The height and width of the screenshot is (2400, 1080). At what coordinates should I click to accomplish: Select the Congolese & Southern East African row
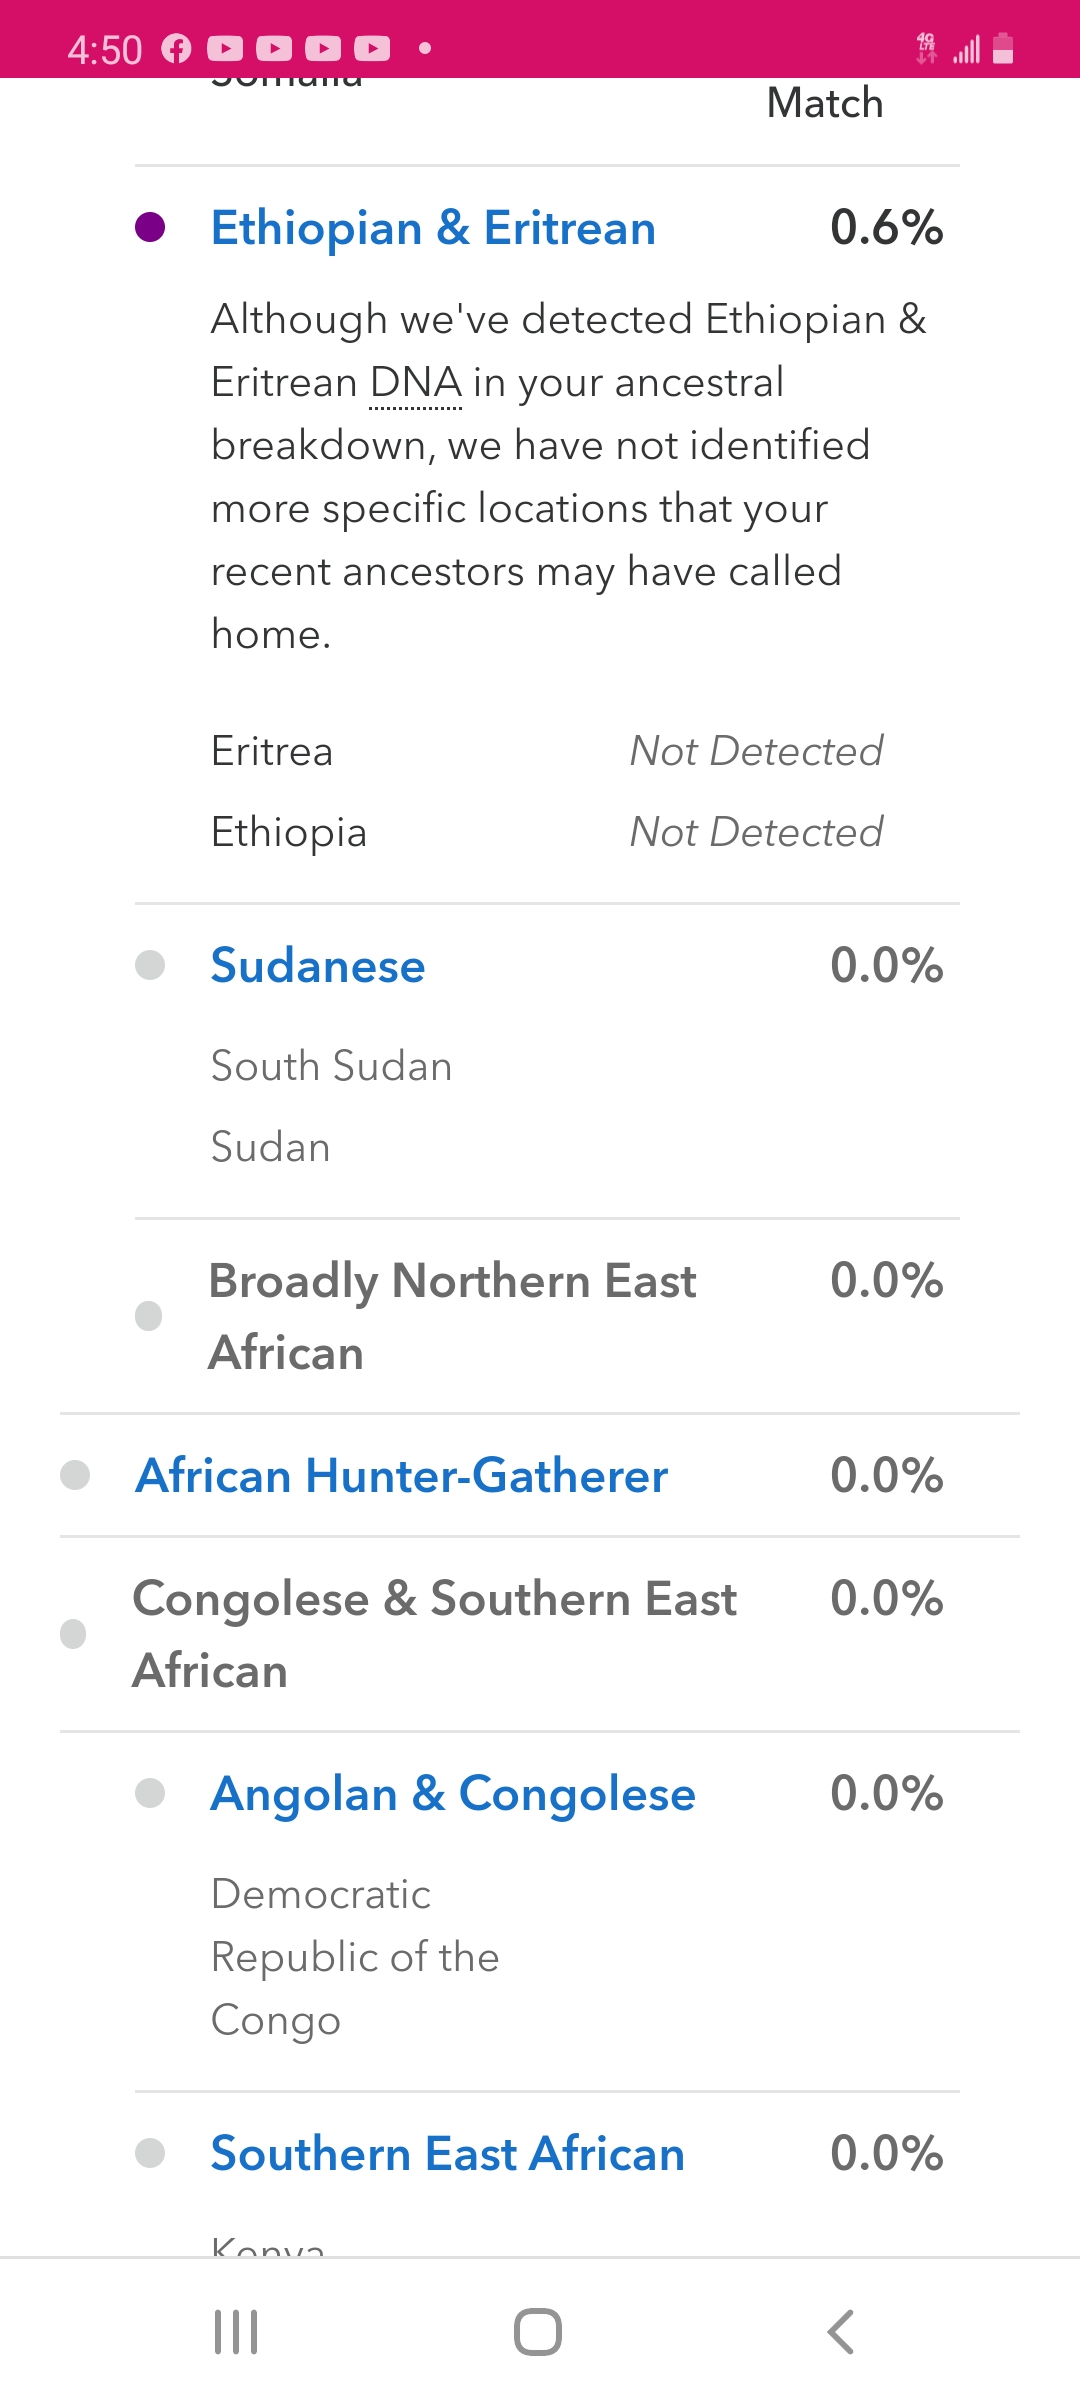tap(540, 1634)
